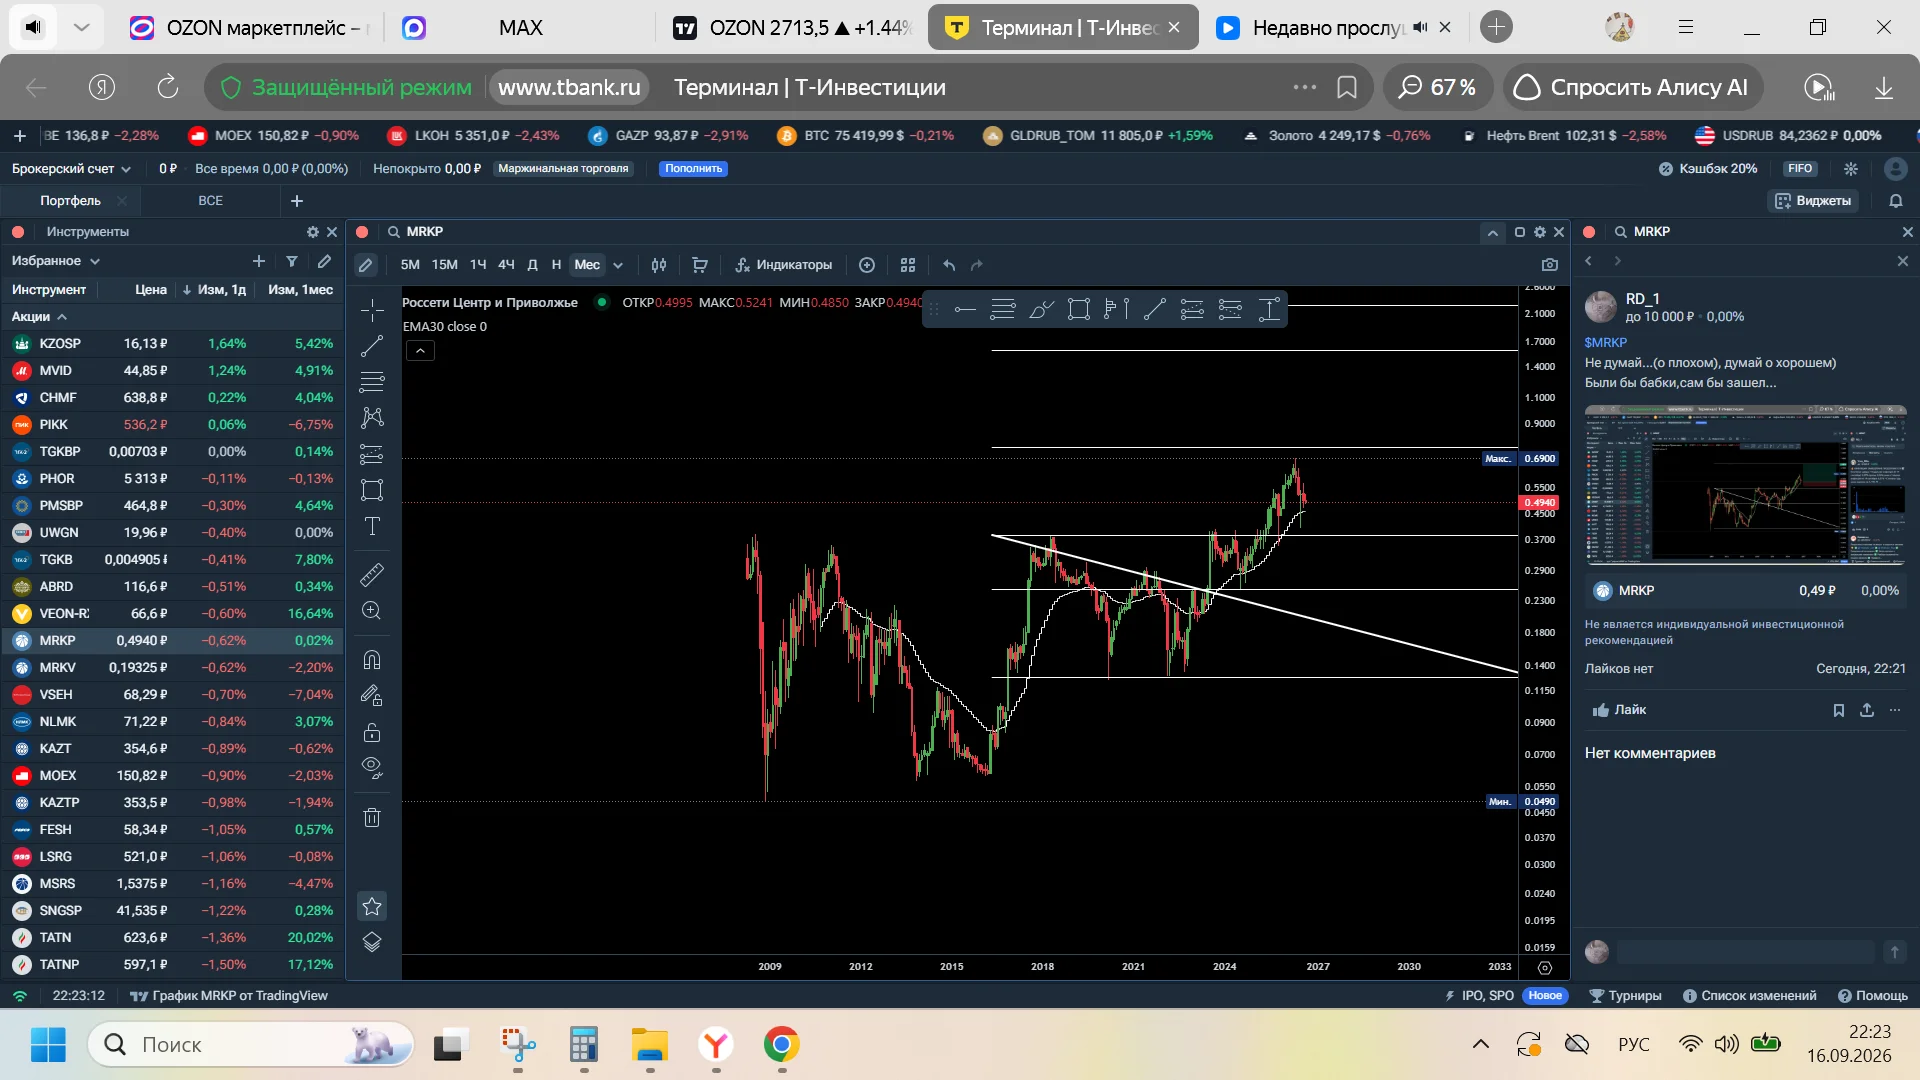Open chart widget settings gear

[1540, 232]
